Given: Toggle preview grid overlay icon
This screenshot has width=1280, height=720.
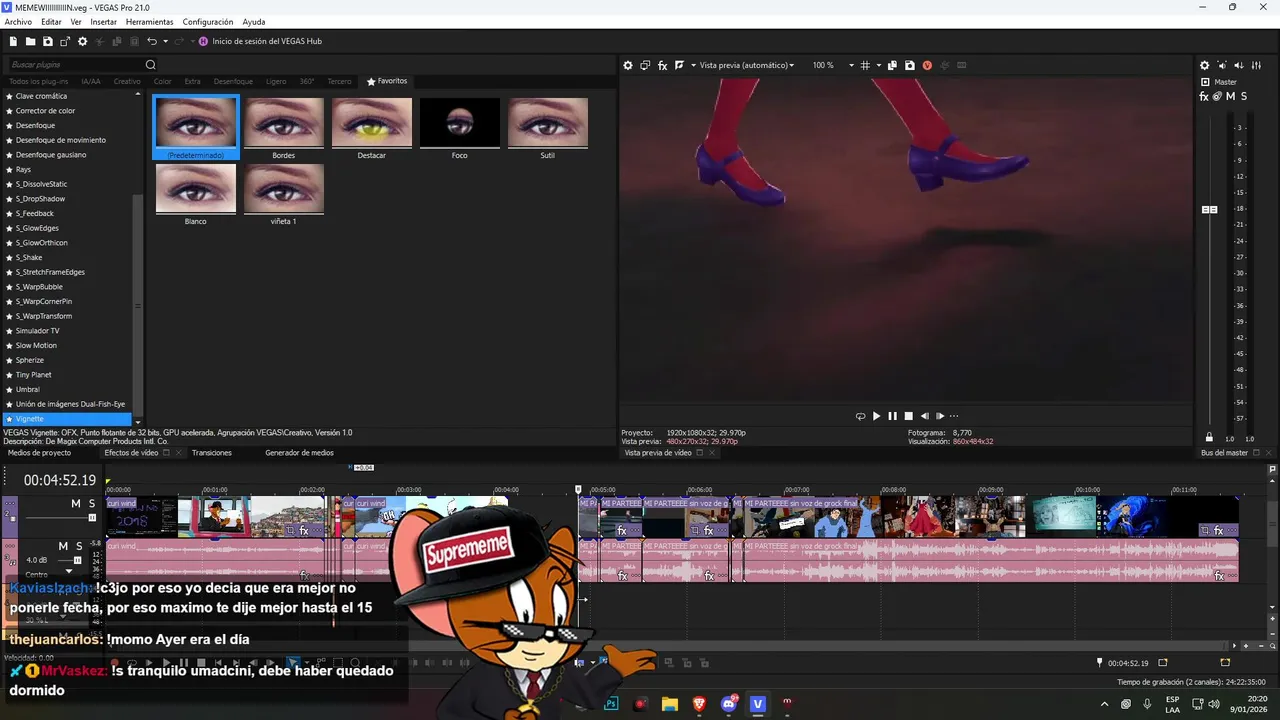Looking at the screenshot, I should pyautogui.click(x=865, y=65).
